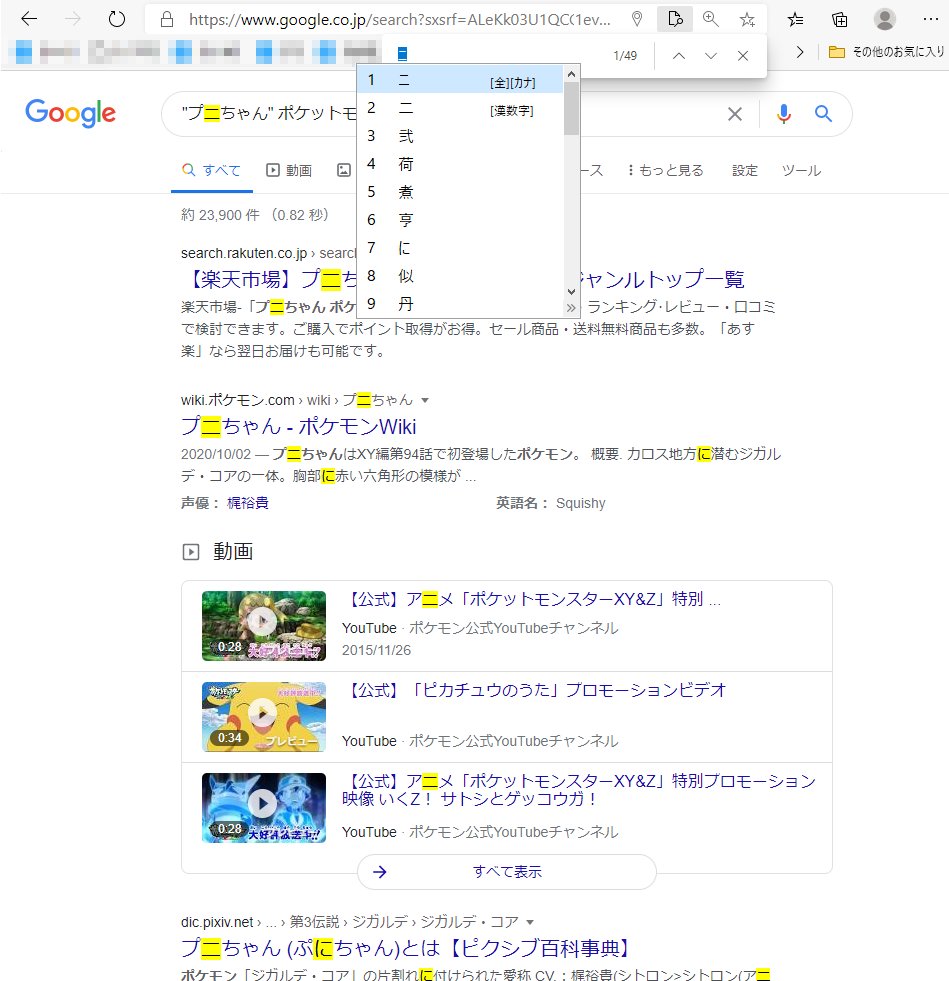The image size is (949, 981).
Task: Choose IME candidate 7 に
Action: 460,248
